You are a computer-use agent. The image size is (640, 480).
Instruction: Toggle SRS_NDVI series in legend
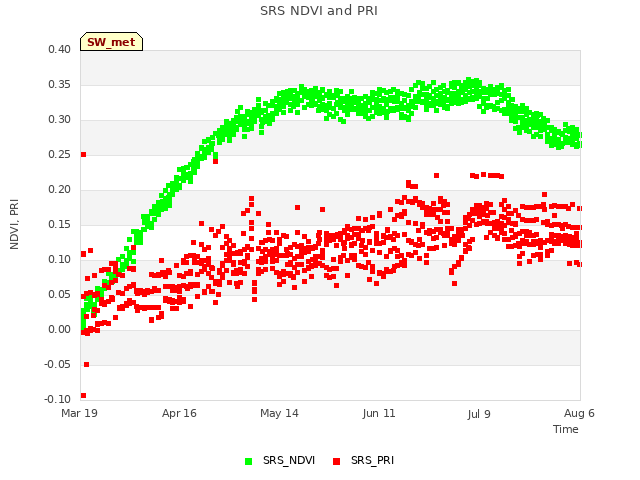pyautogui.click(x=280, y=460)
